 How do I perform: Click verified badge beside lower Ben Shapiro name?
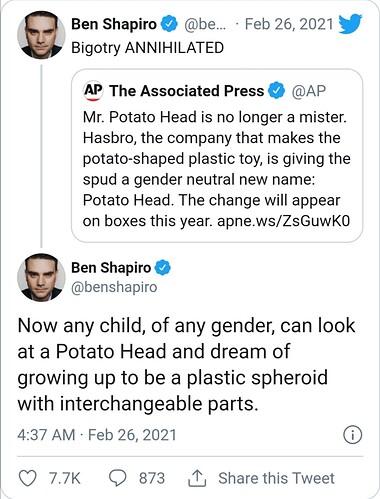(163, 268)
